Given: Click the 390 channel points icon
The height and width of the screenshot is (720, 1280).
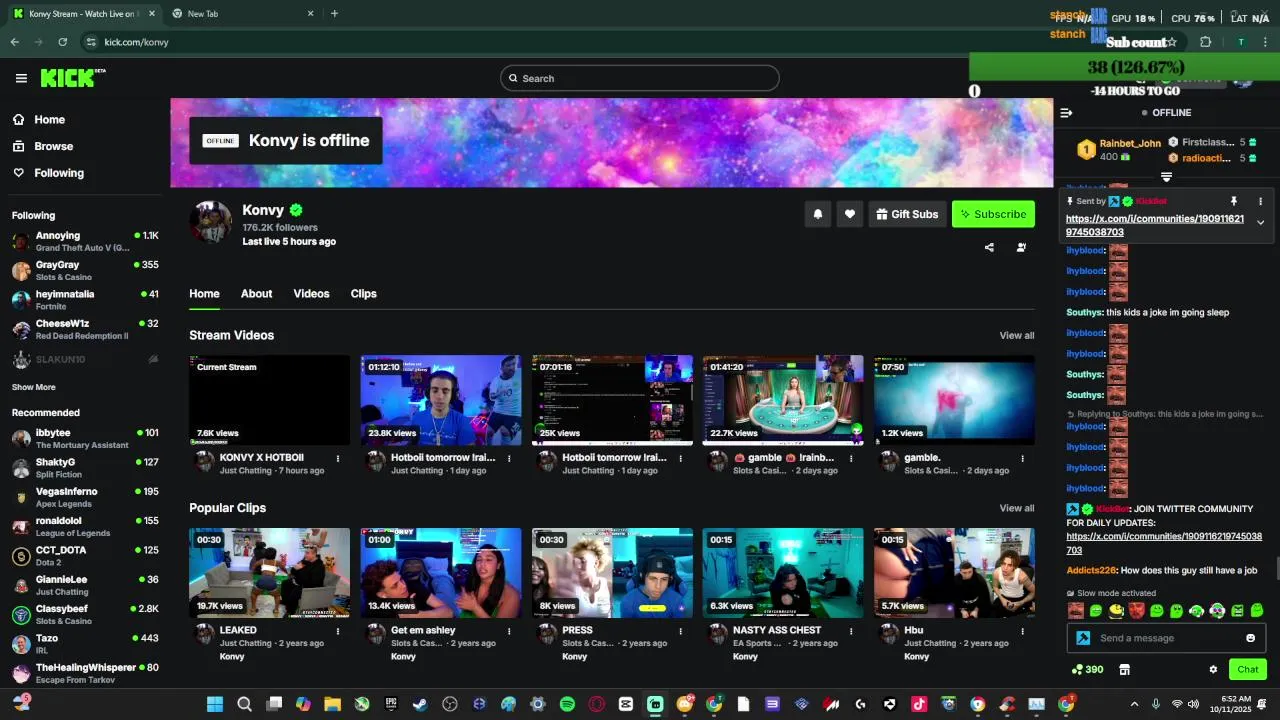Looking at the screenshot, I should [1087, 670].
